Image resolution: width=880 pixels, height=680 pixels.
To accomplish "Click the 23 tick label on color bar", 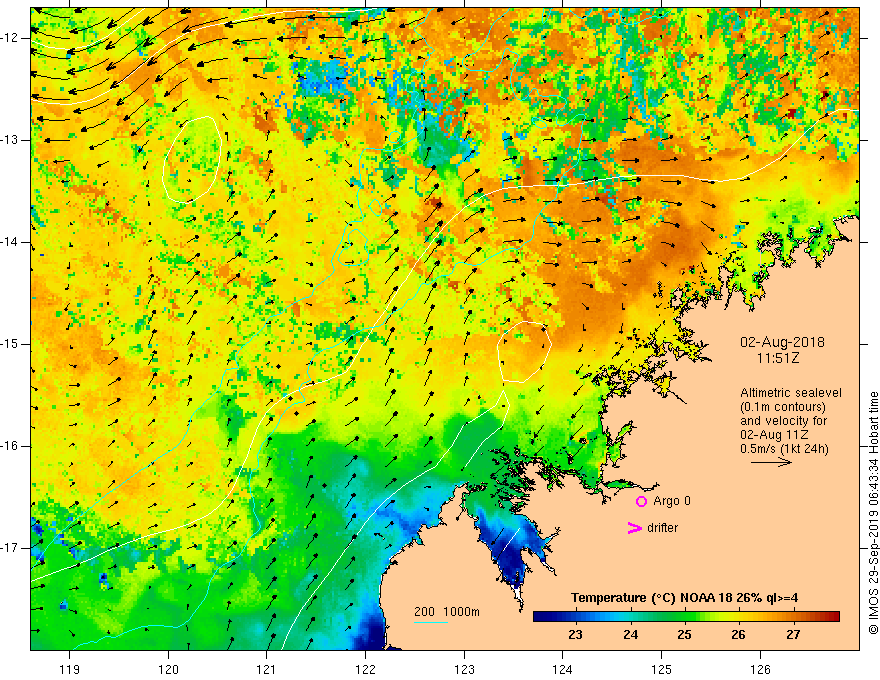I will click(575, 635).
